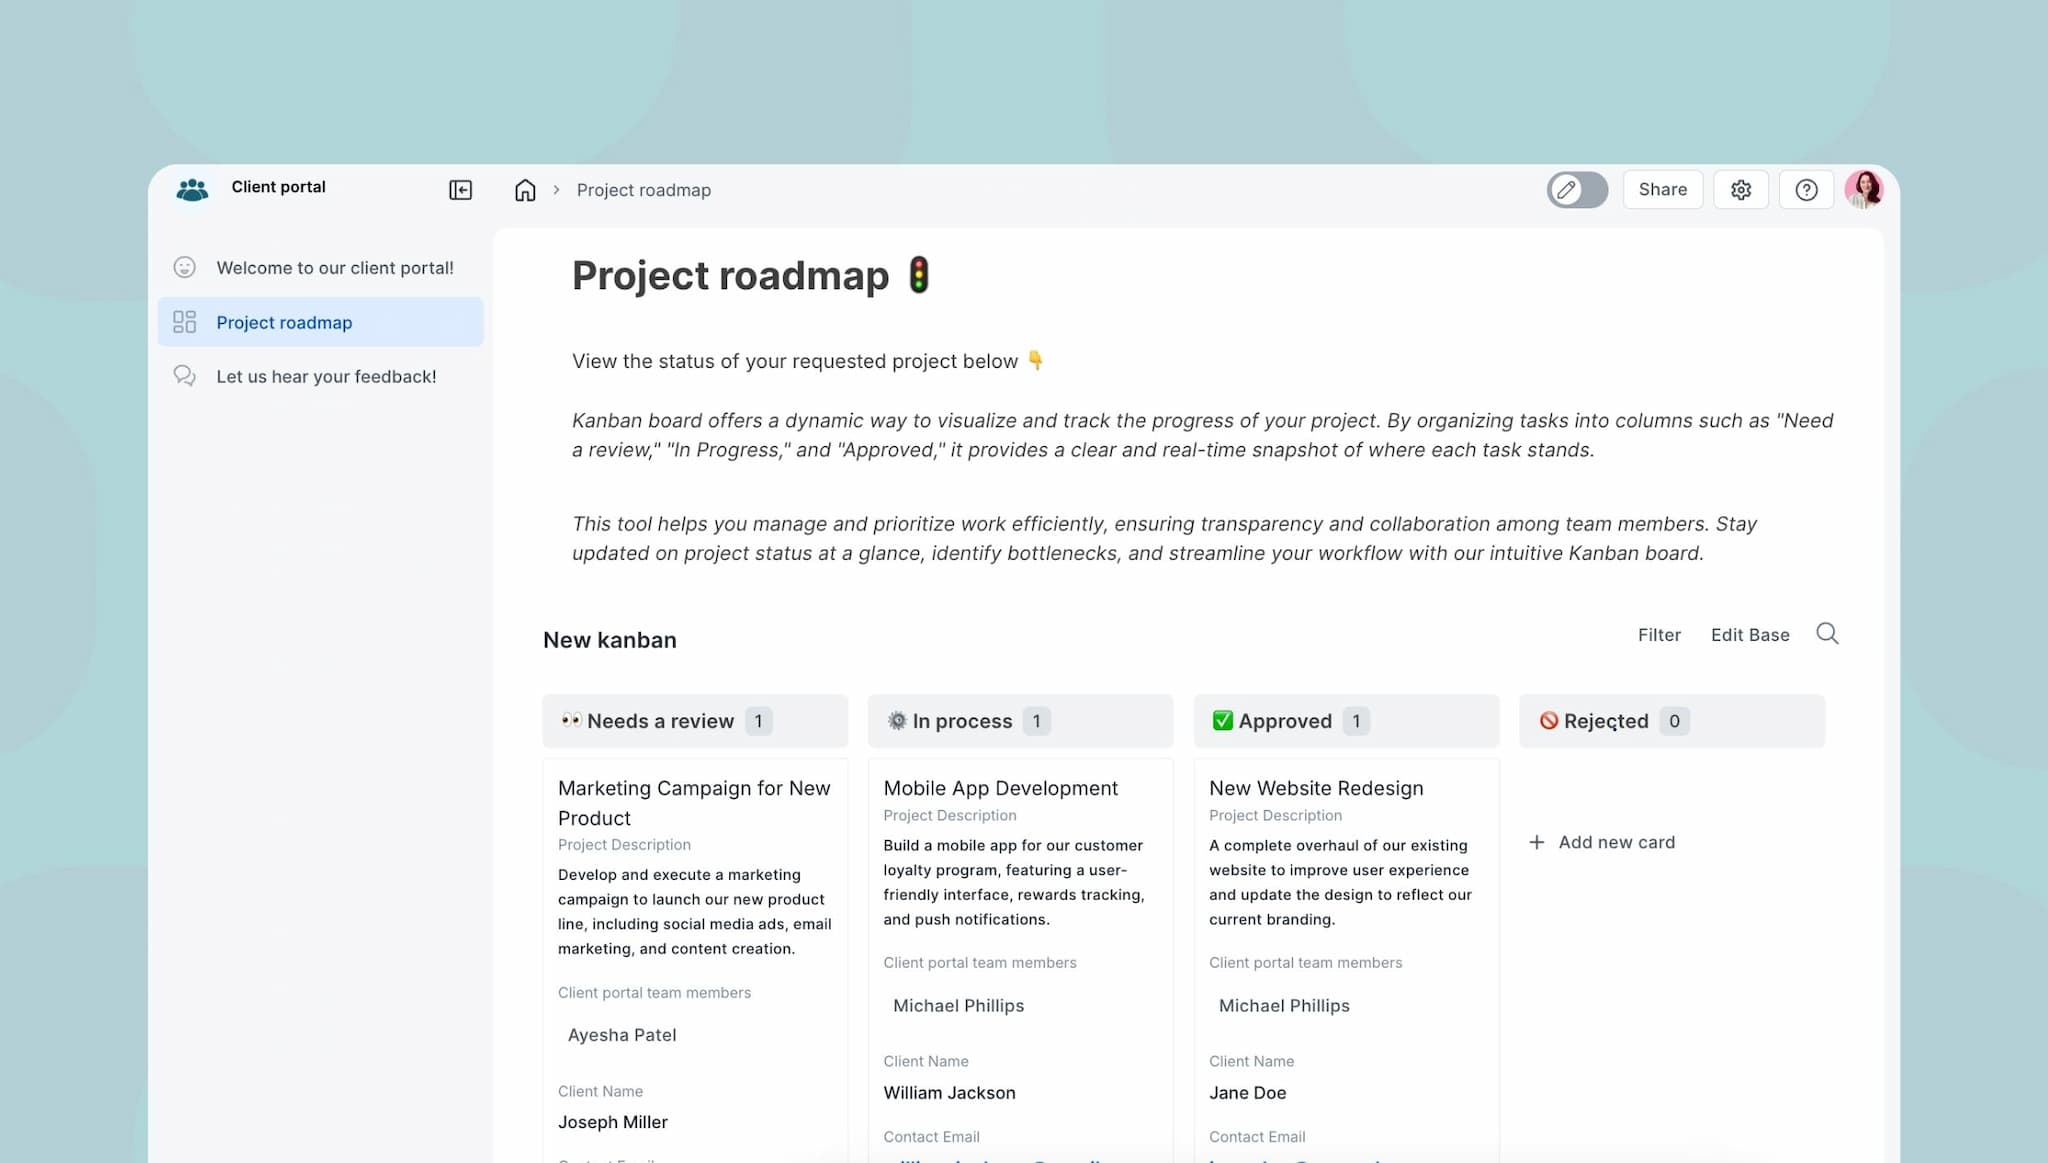
Task: Open the New Website Redesign card
Action: tap(1315, 788)
